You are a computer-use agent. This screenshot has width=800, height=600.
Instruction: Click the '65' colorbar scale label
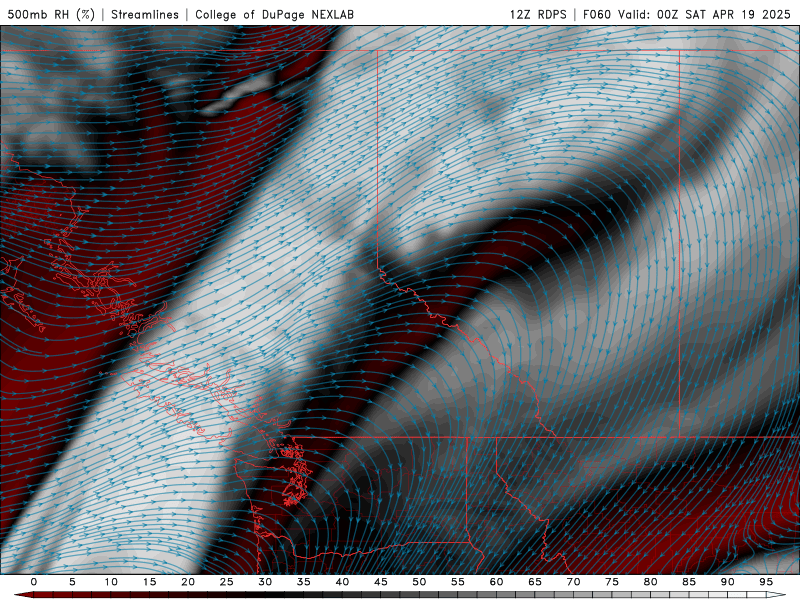[535, 582]
